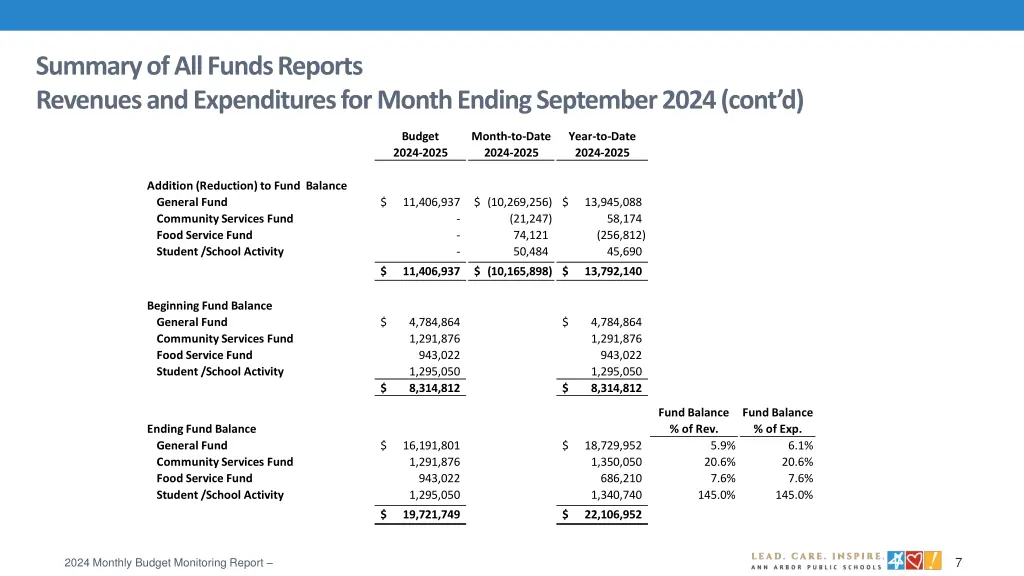Click the "Fund Balance % of Rev." header
This screenshot has width=1024, height=576.
(694, 421)
